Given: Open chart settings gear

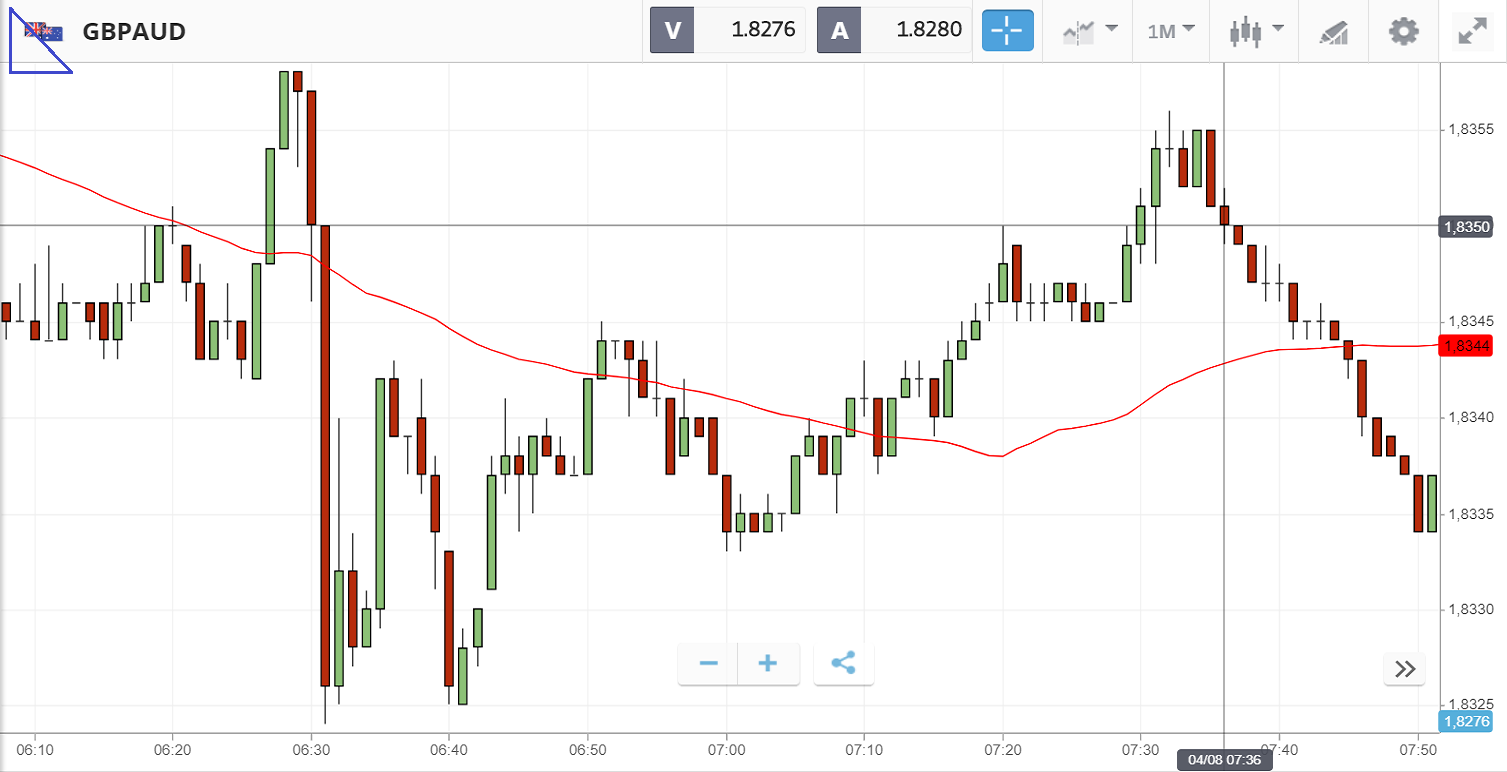Looking at the screenshot, I should coord(1404,31).
